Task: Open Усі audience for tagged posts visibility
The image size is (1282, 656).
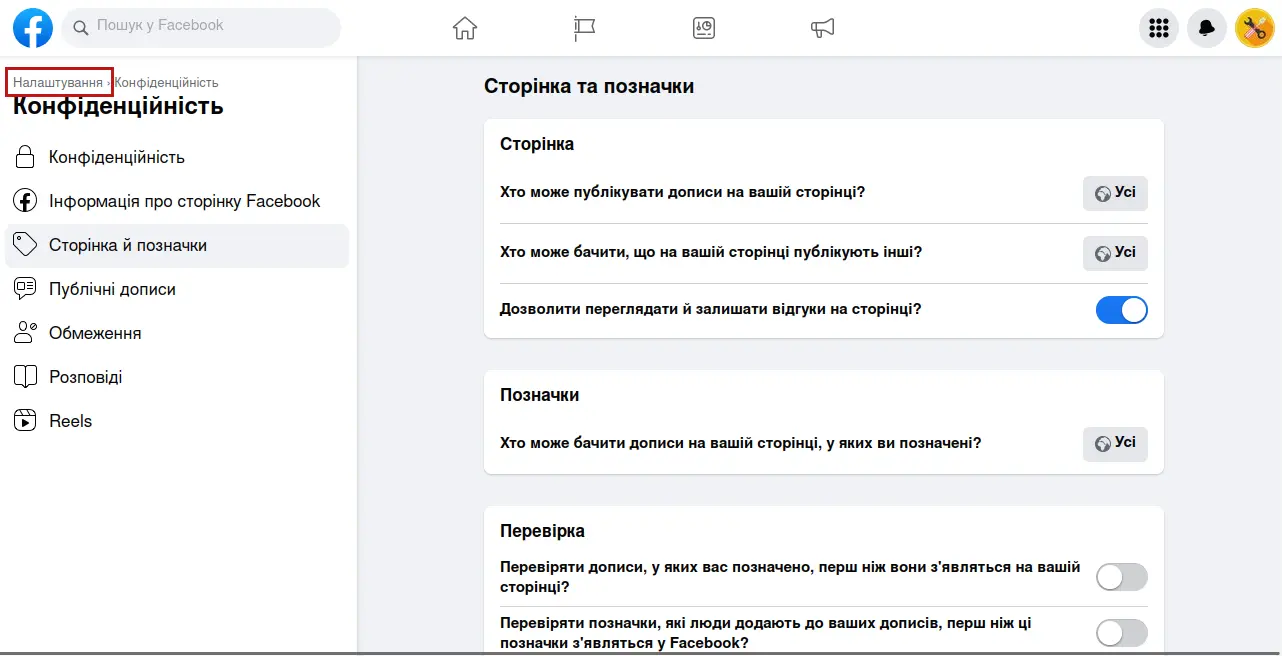Action: [x=1115, y=444]
